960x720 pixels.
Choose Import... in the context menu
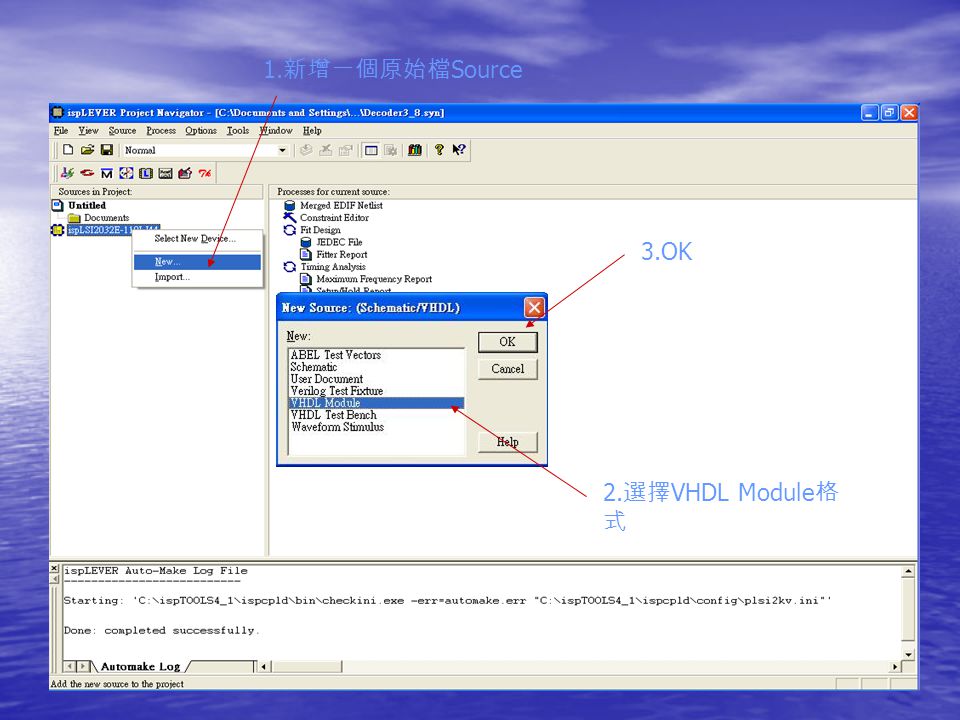(198, 277)
